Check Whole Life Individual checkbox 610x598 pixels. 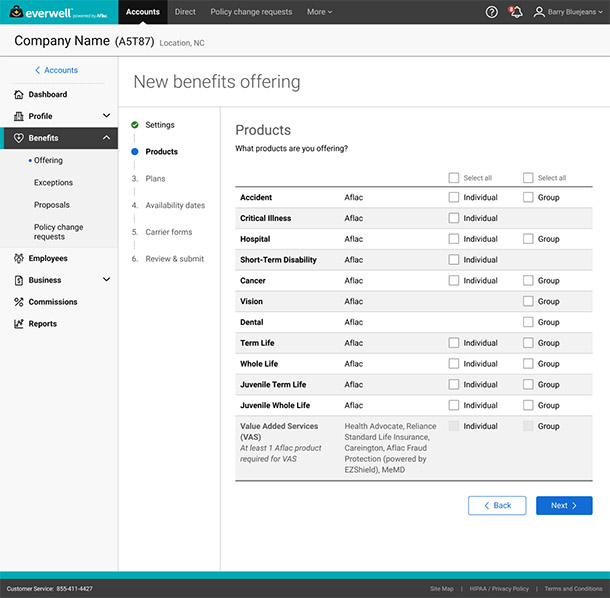pos(454,364)
